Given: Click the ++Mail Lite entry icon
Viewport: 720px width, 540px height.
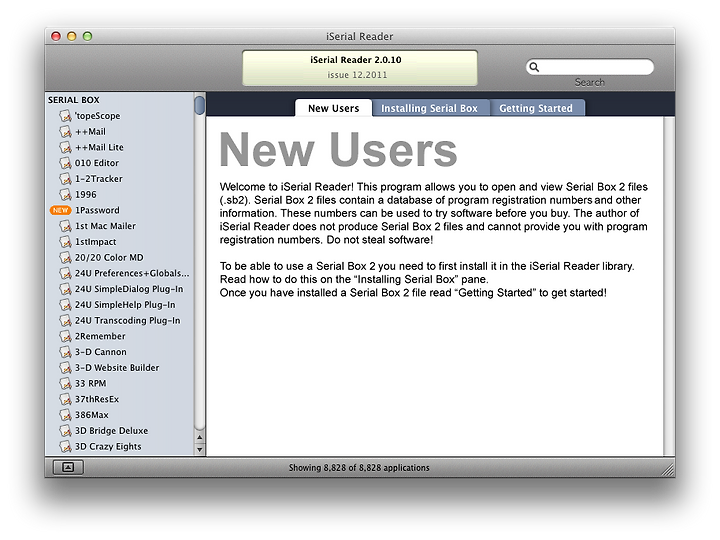Looking at the screenshot, I should pyautogui.click(x=65, y=147).
